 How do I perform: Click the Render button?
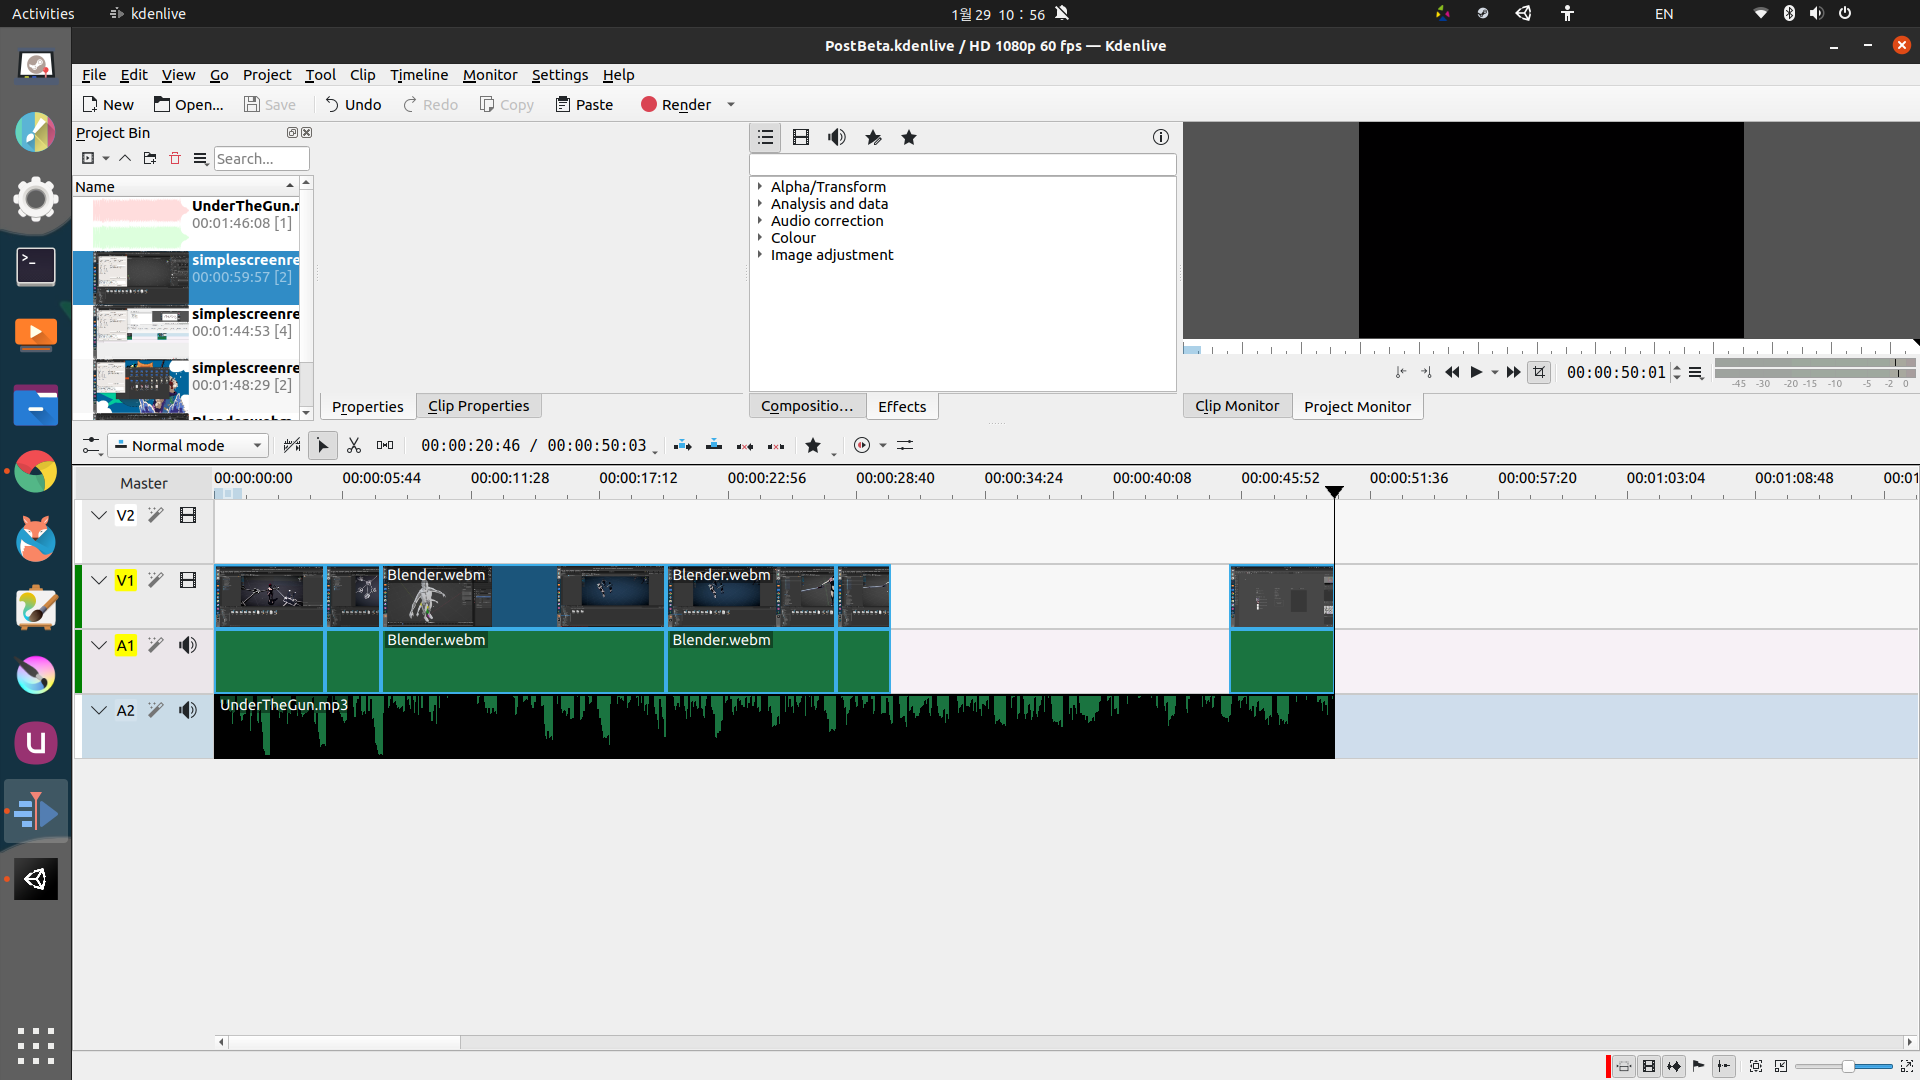click(676, 104)
